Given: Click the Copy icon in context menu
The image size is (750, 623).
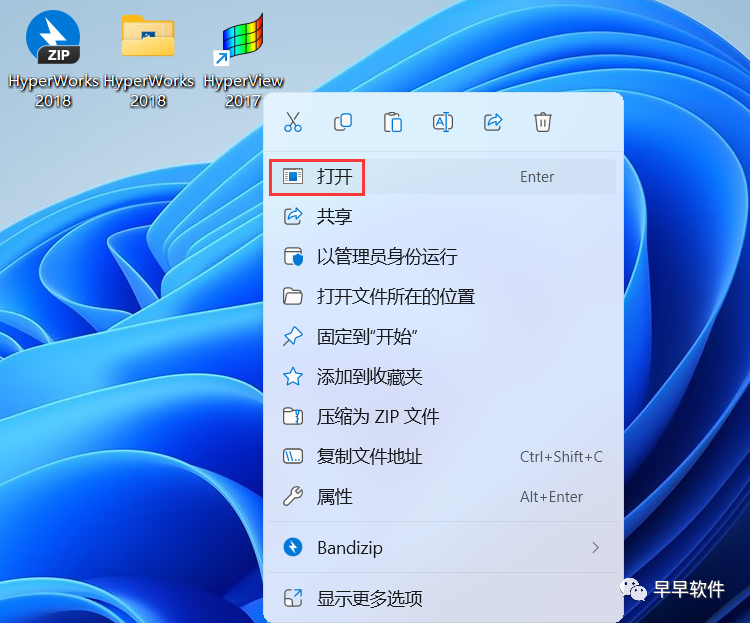Looking at the screenshot, I should (343, 122).
